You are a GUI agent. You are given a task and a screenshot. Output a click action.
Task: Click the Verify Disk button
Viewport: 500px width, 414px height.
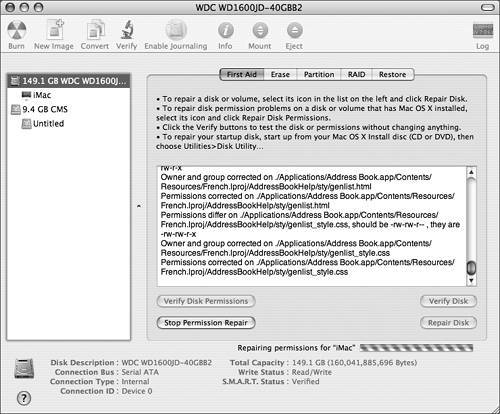tap(448, 301)
